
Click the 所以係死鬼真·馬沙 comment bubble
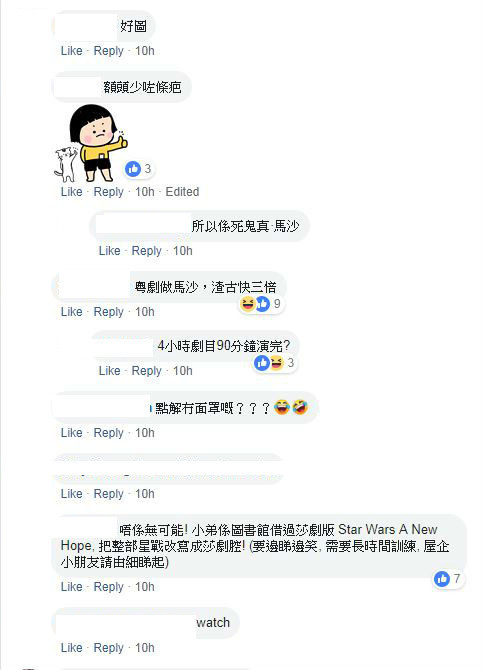point(199,226)
